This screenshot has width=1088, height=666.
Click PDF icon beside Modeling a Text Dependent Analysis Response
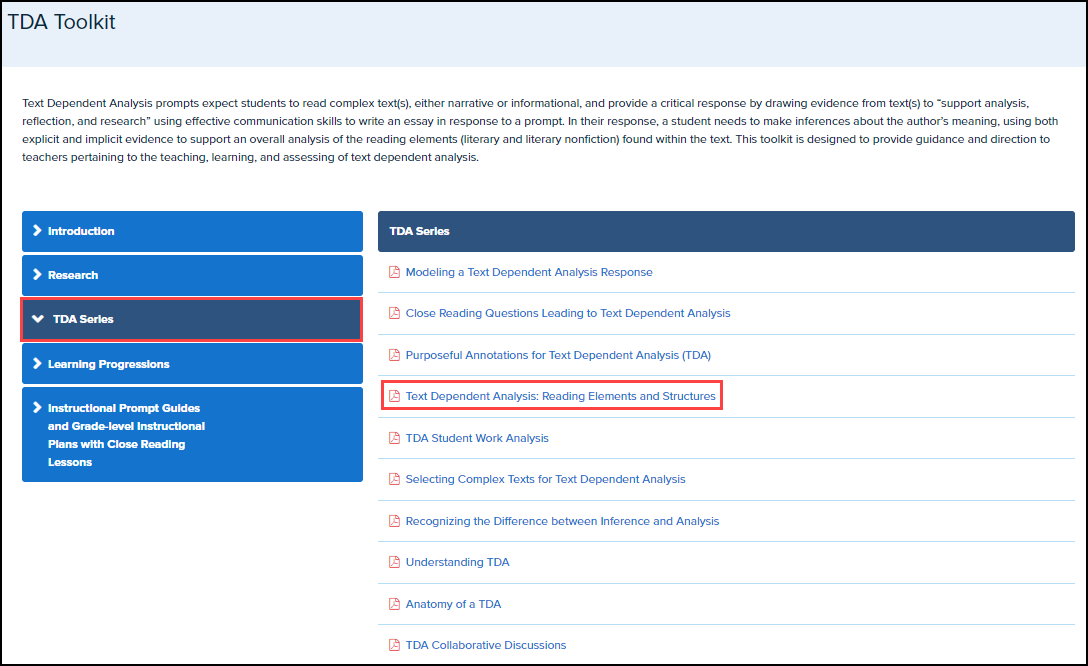[x=394, y=272]
